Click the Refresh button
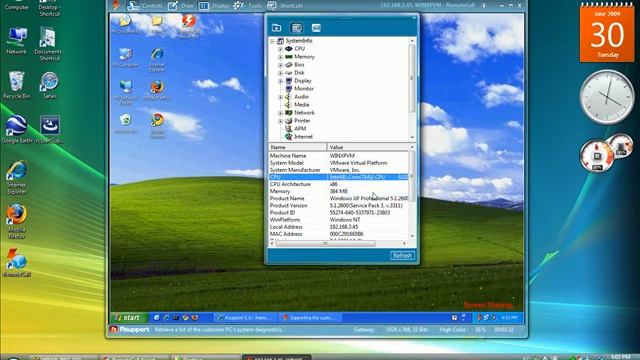Screen dimensions: 640x360 (x=402, y=256)
